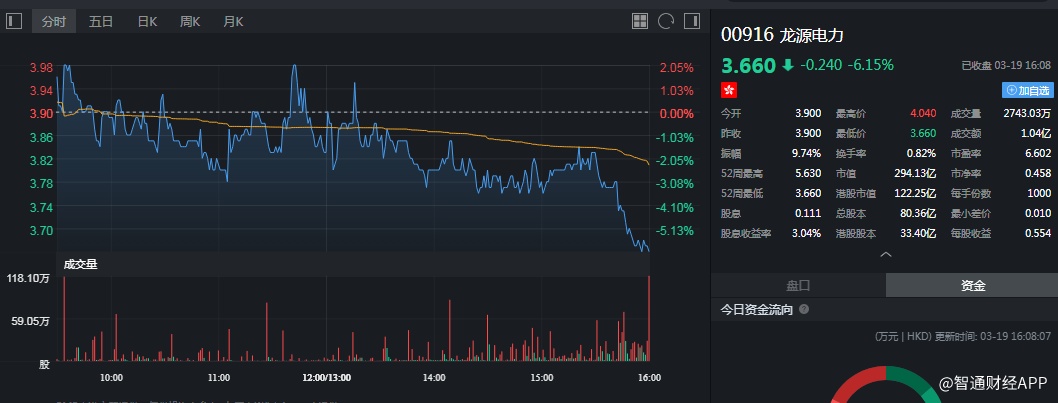Refresh the chart data
Screen dimensions: 1058x403
(x=667, y=21)
